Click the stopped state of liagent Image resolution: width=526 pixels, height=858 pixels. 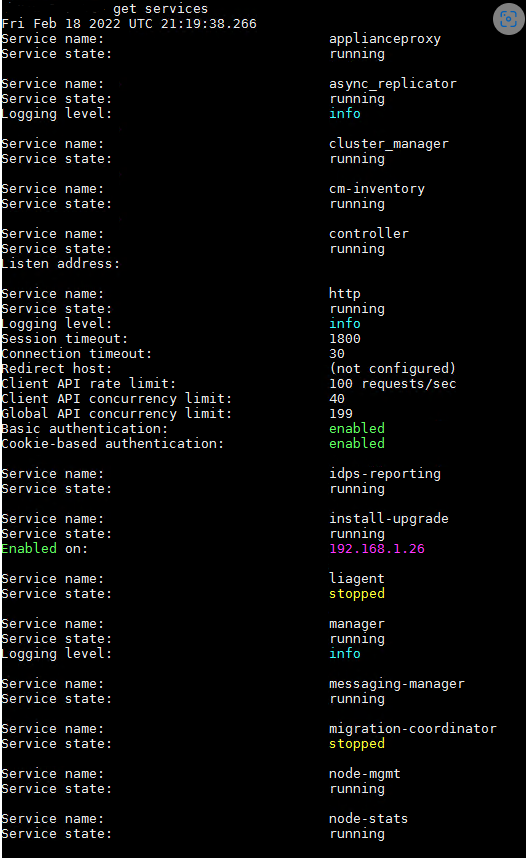pyautogui.click(x=357, y=594)
